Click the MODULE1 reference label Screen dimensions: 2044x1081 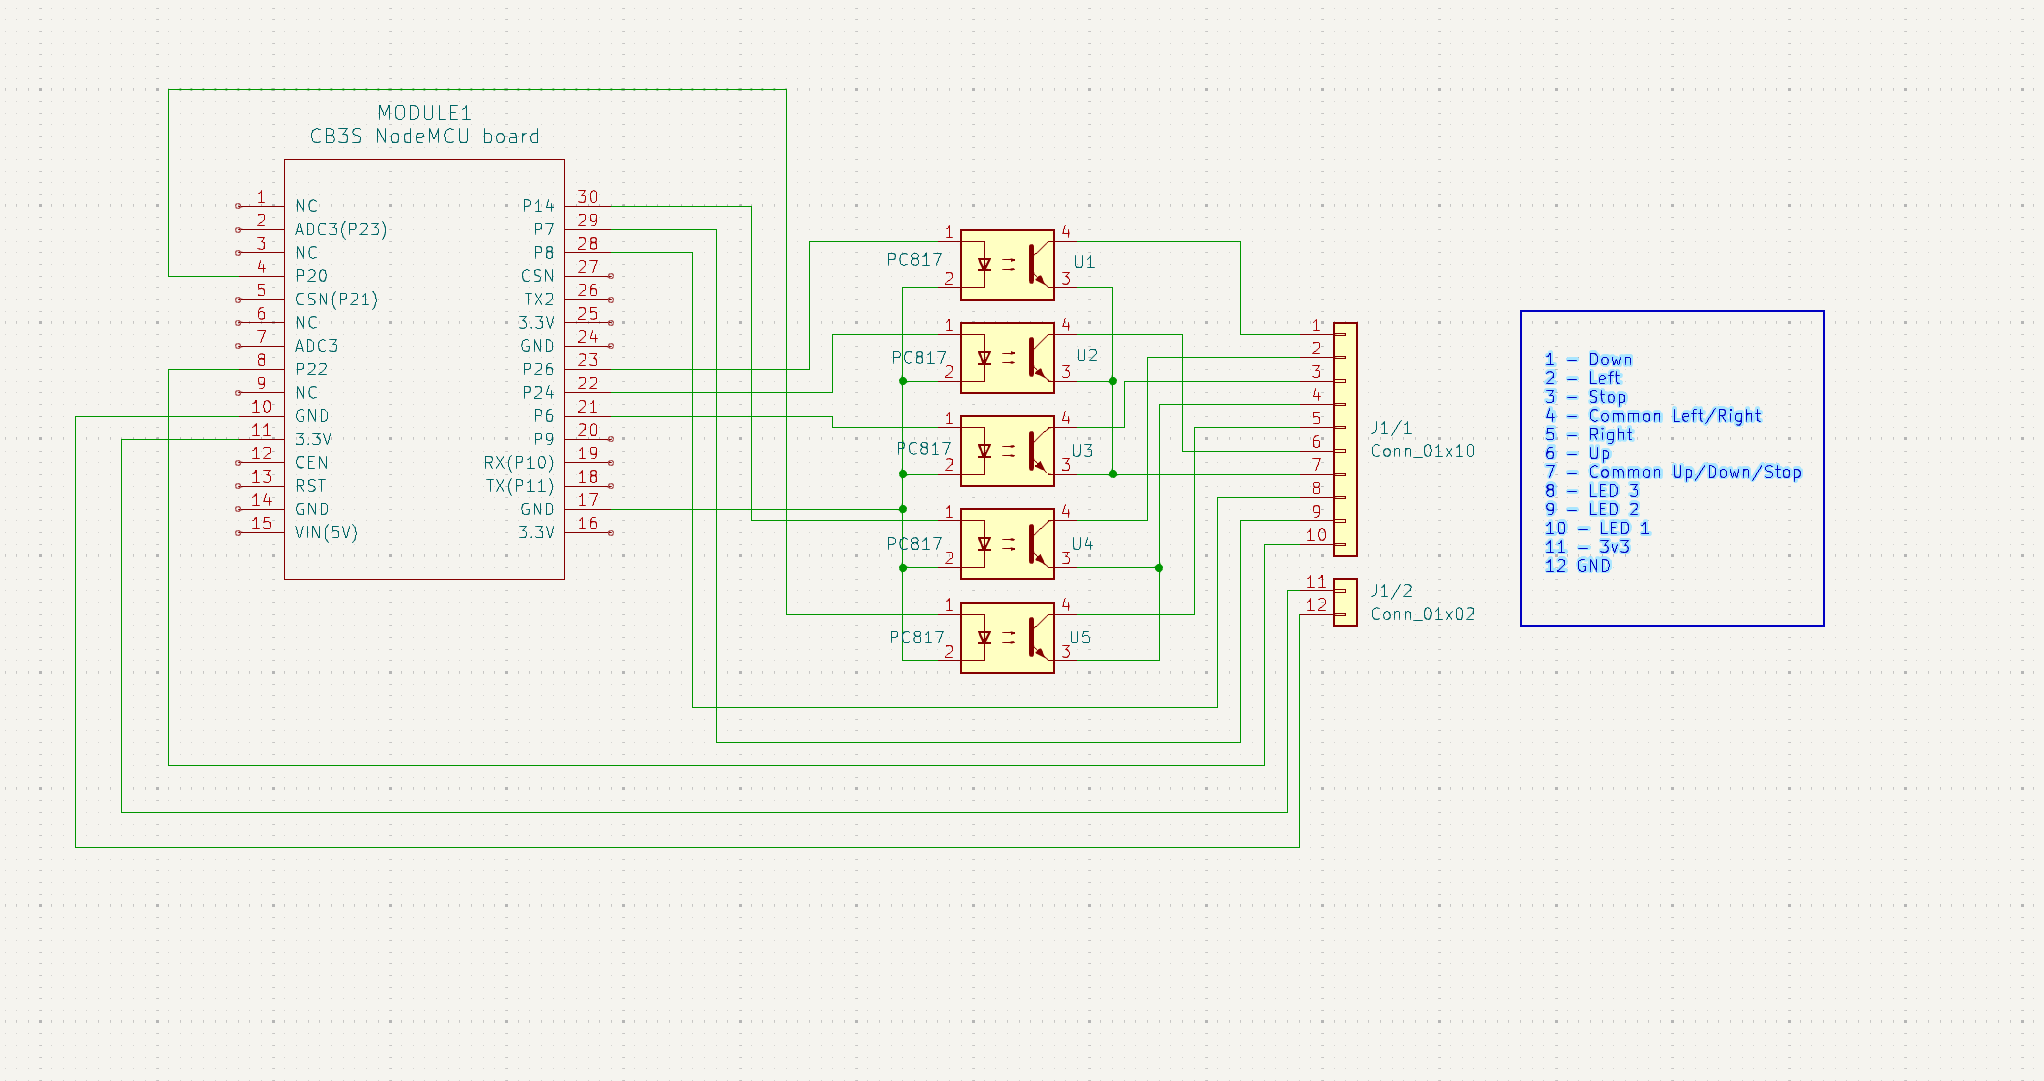[x=424, y=113]
